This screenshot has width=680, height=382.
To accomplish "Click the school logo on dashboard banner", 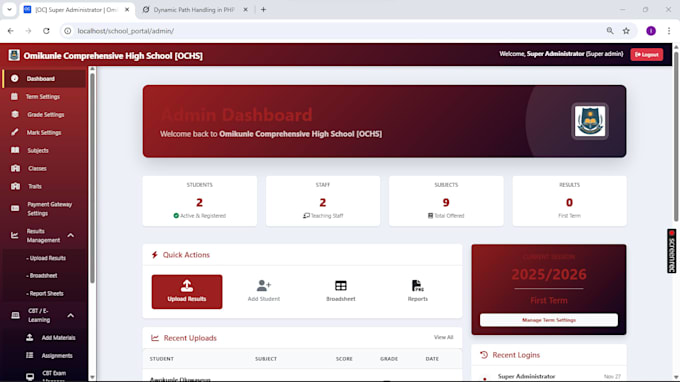I will [x=590, y=121].
